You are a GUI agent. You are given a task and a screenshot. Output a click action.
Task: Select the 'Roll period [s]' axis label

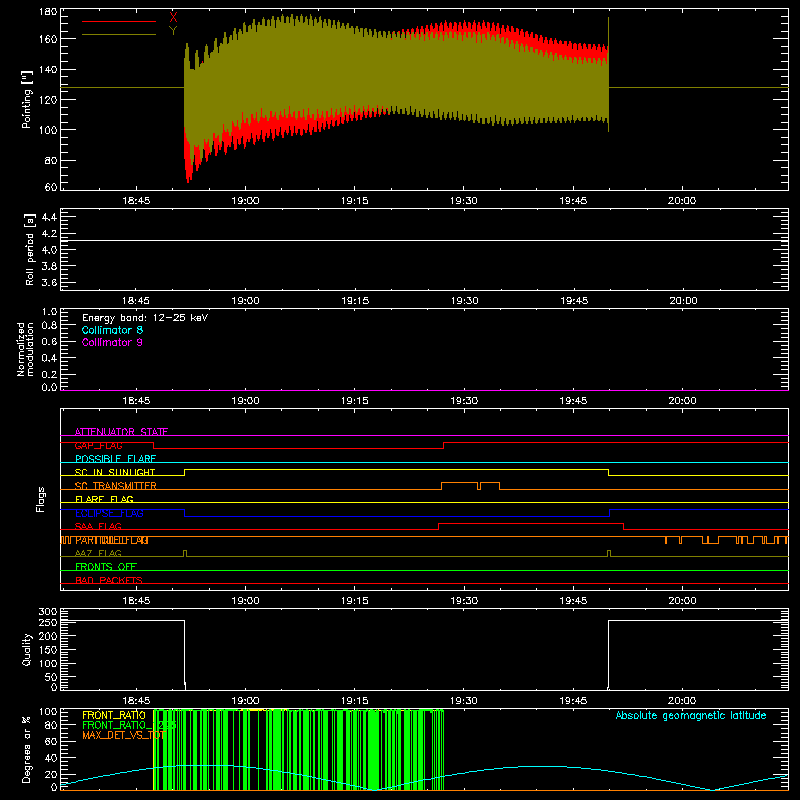click(x=30, y=249)
